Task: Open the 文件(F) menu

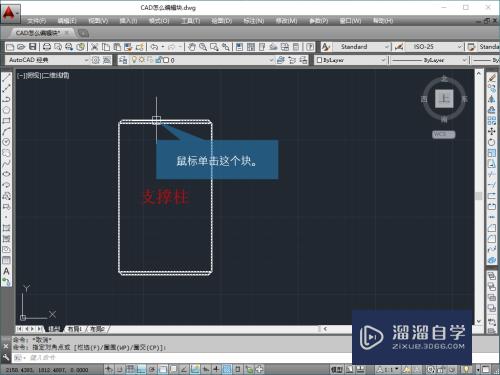Action: click(x=37, y=21)
